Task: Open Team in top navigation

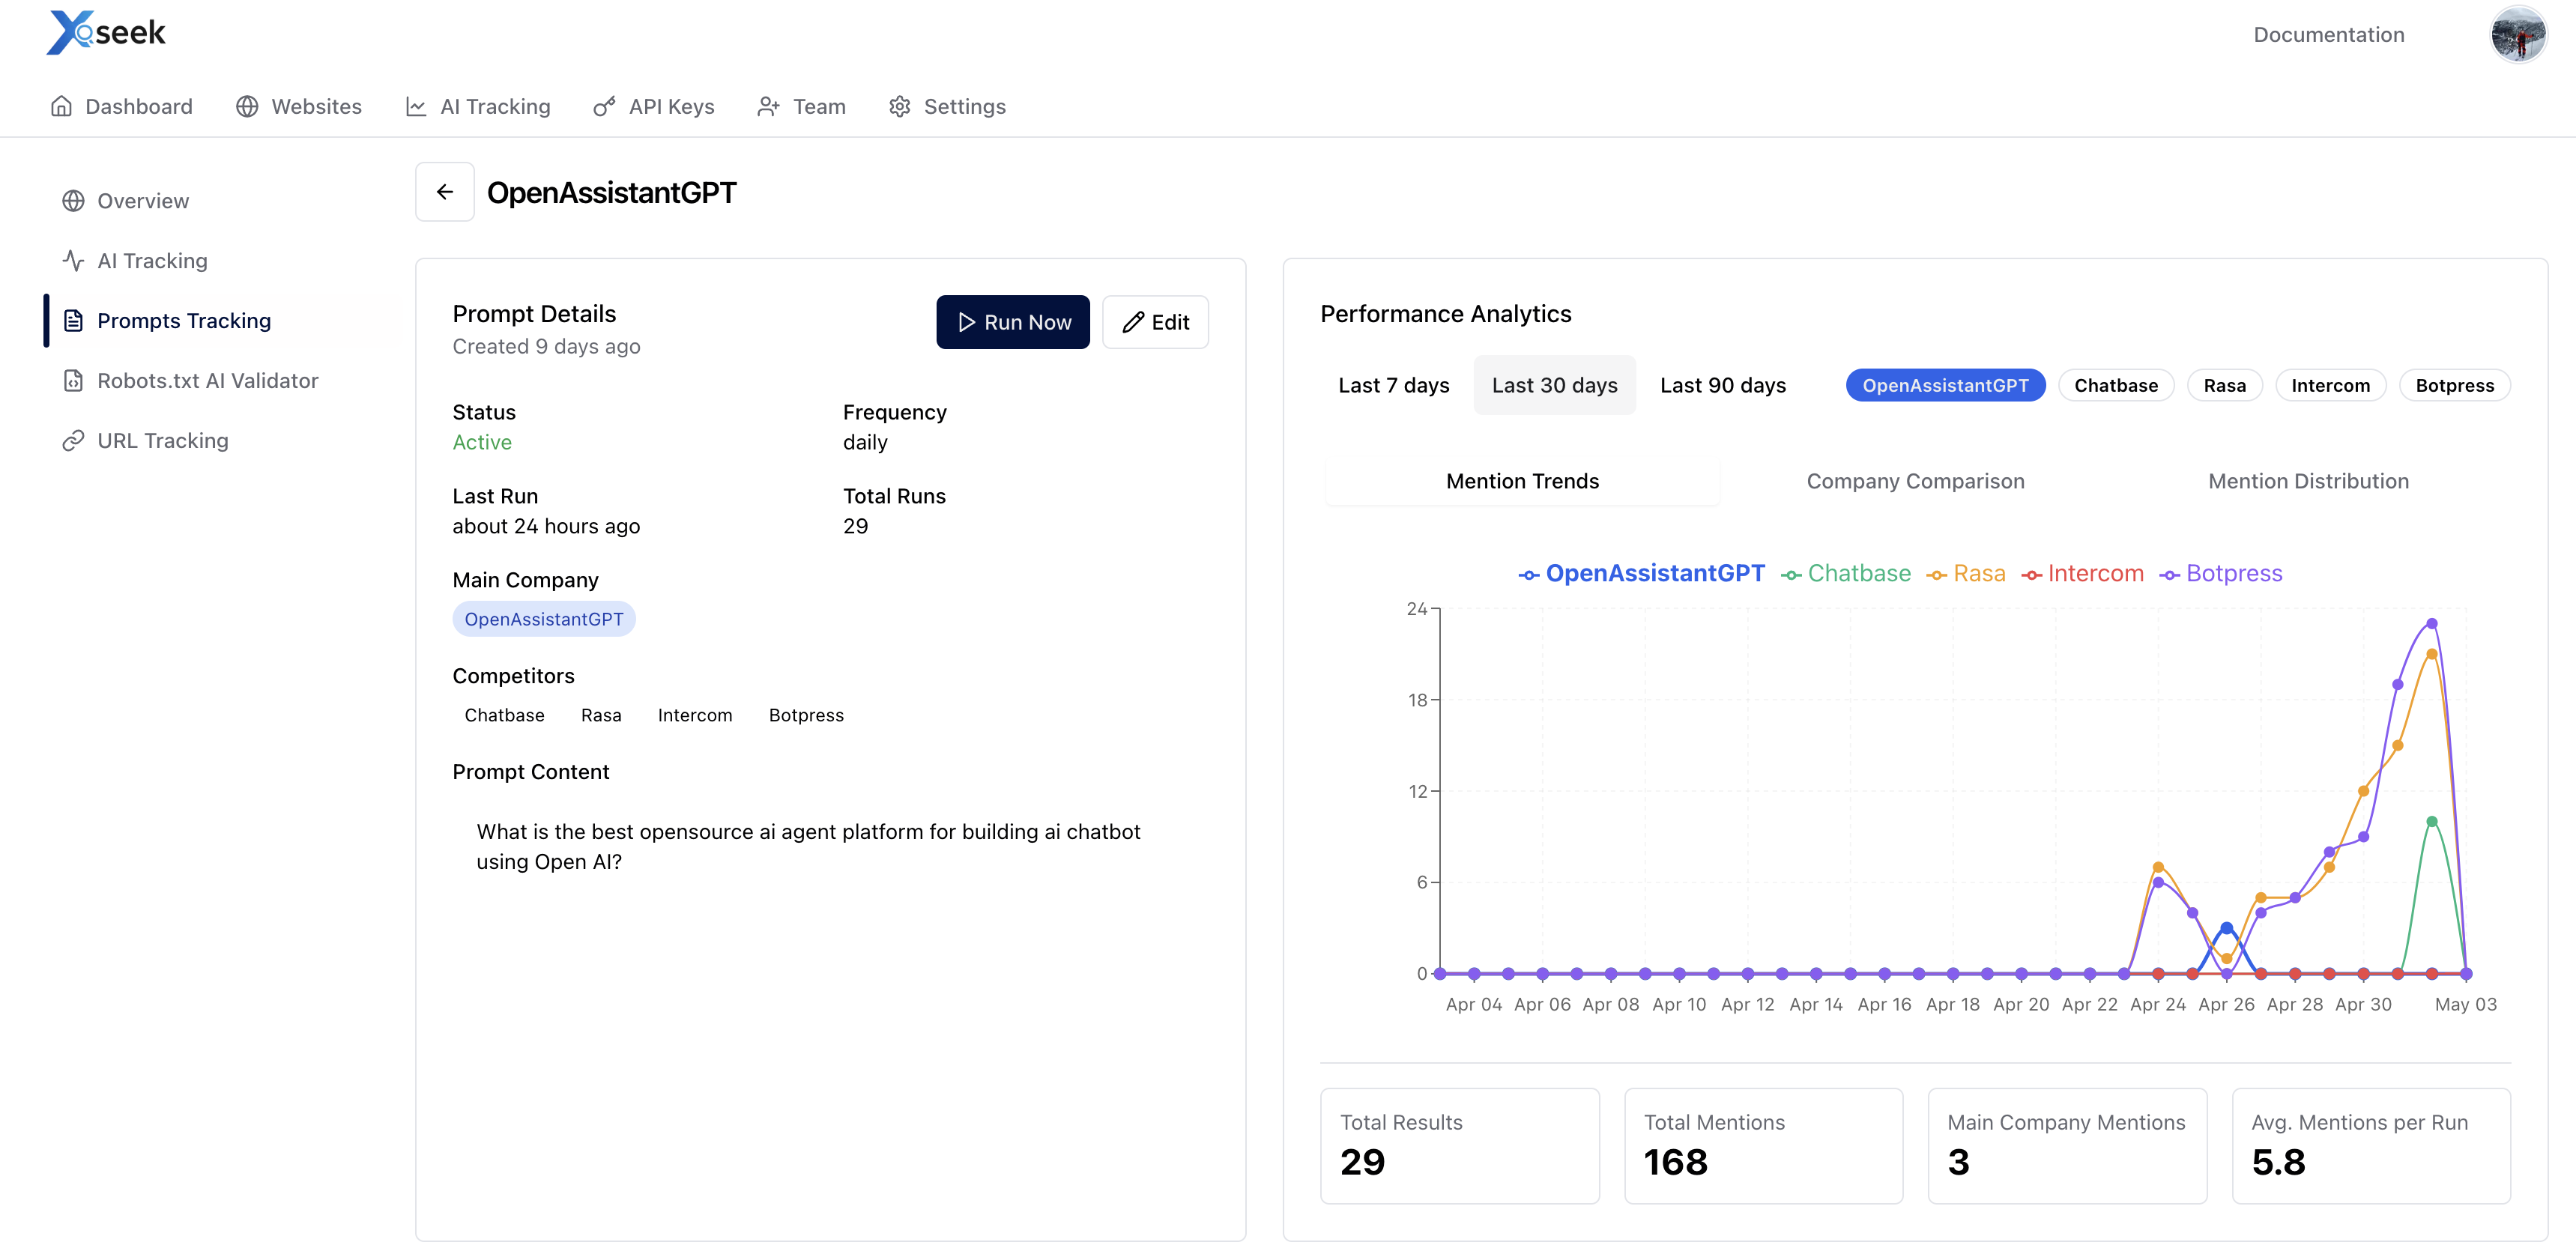Action: click(801, 106)
